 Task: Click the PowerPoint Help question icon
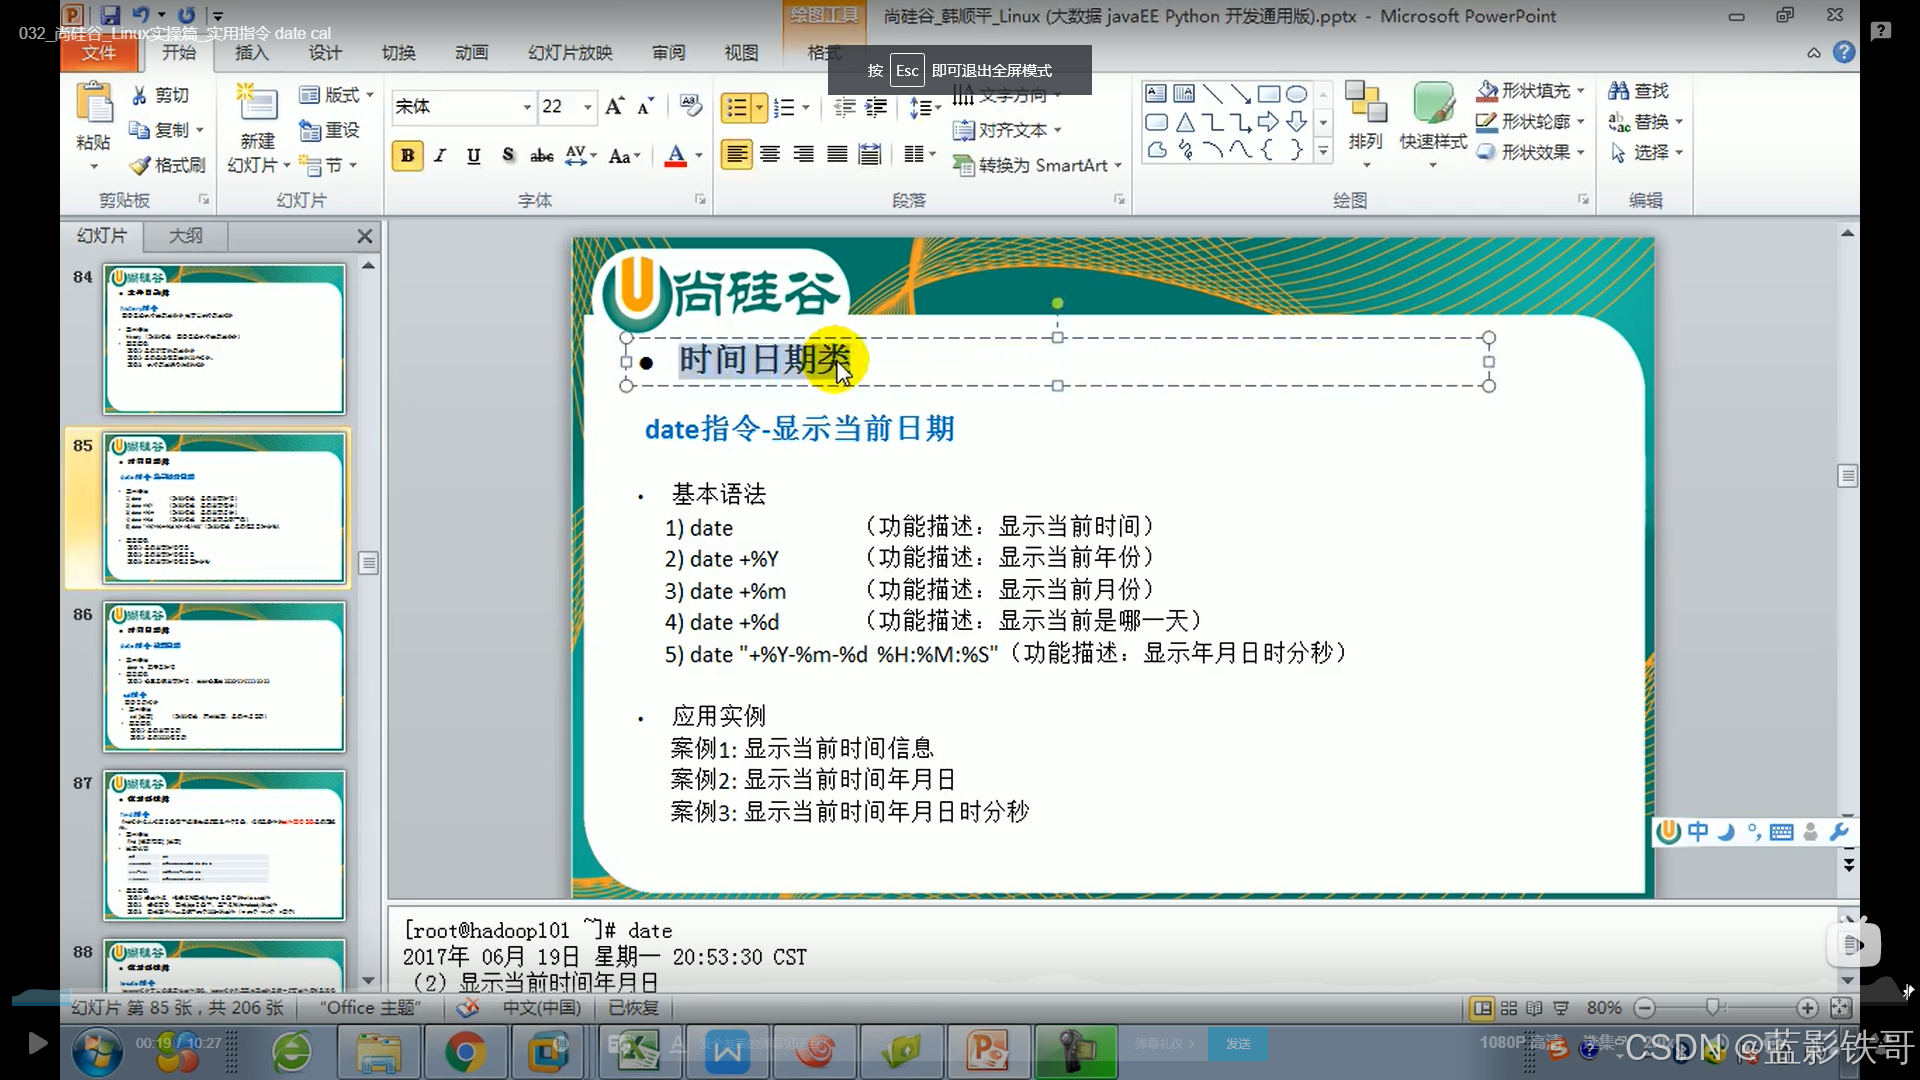(1844, 52)
